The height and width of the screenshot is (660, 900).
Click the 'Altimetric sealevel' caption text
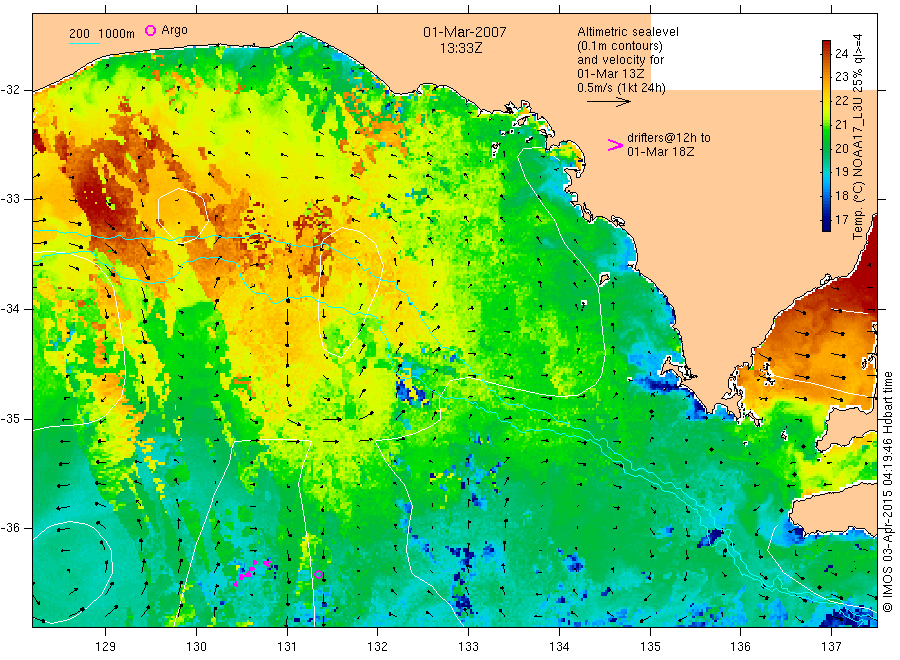click(627, 32)
